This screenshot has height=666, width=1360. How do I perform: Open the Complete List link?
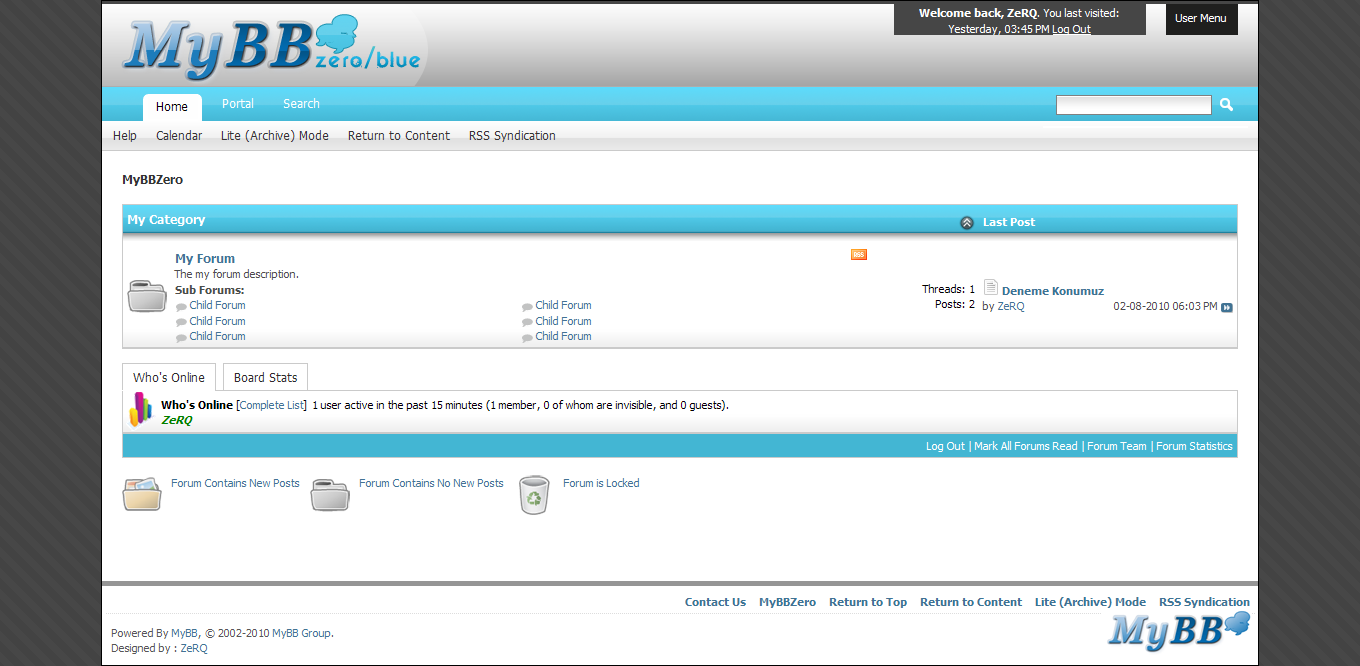click(271, 406)
